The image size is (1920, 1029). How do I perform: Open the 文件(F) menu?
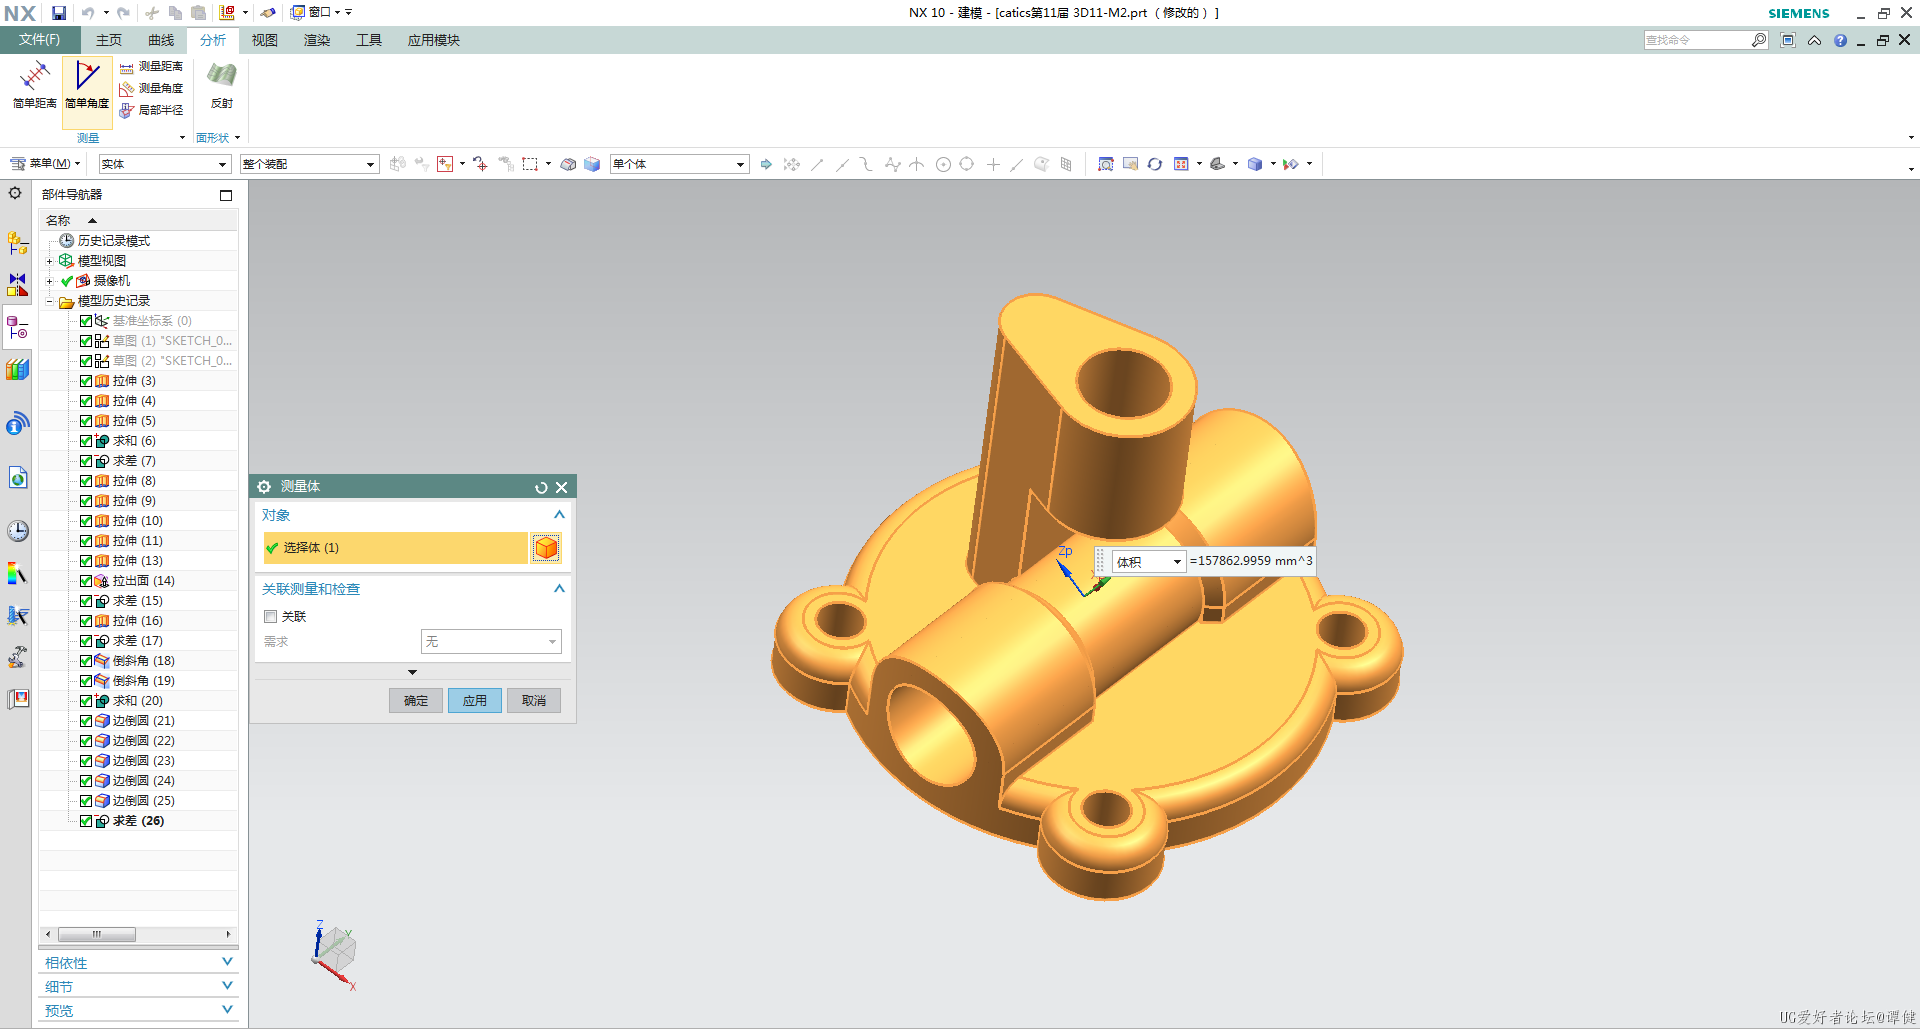click(x=39, y=40)
